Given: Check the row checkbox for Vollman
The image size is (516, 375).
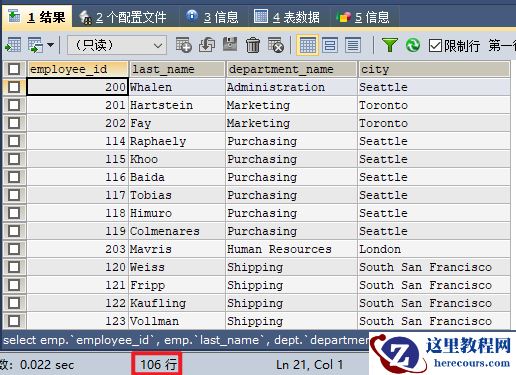Looking at the screenshot, I should point(14,321).
